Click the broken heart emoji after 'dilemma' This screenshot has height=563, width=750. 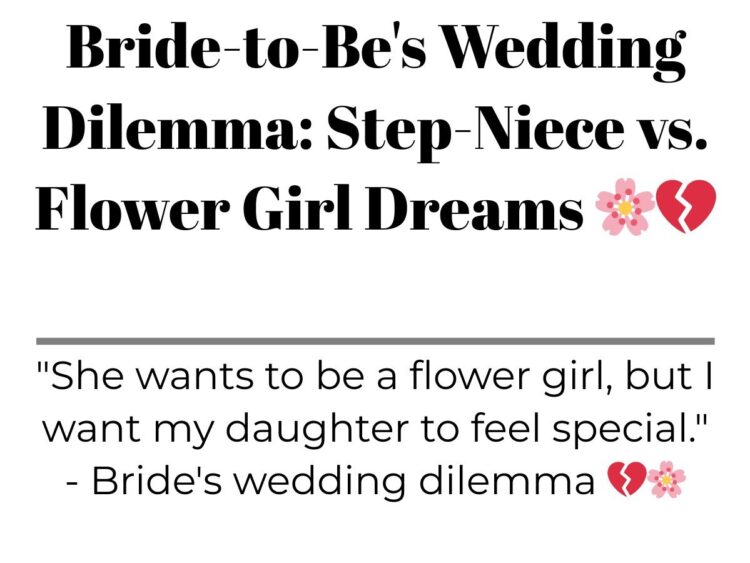pyautogui.click(x=627, y=480)
